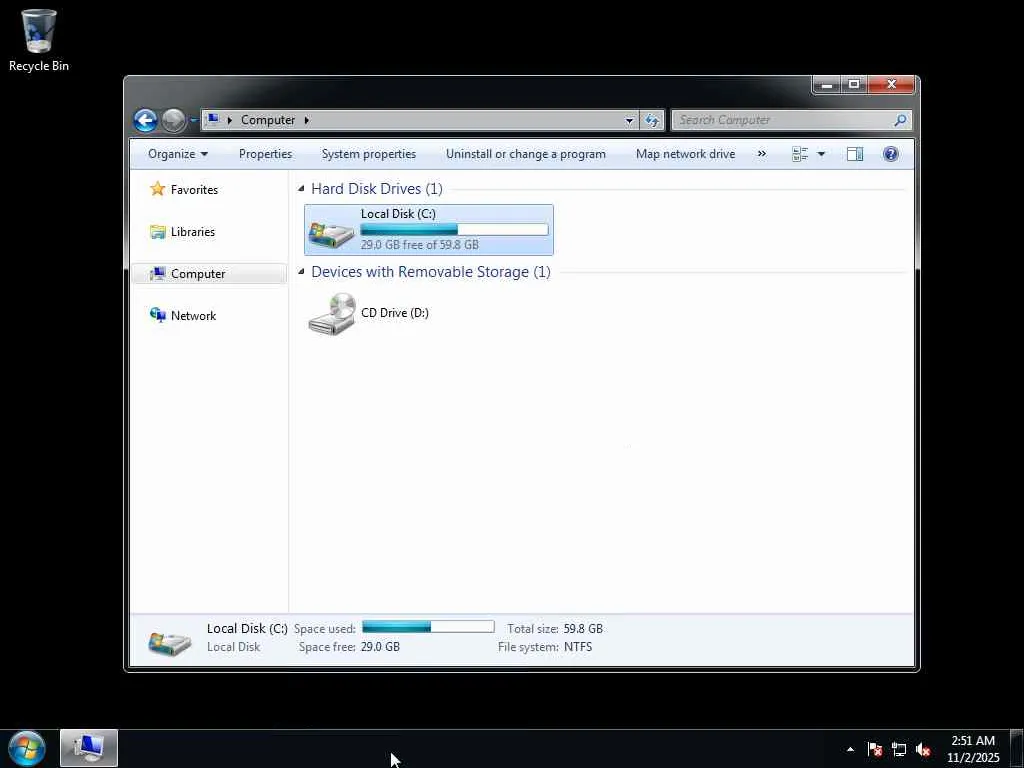
Task: Choose Uninstall or change a program
Action: [x=526, y=154]
